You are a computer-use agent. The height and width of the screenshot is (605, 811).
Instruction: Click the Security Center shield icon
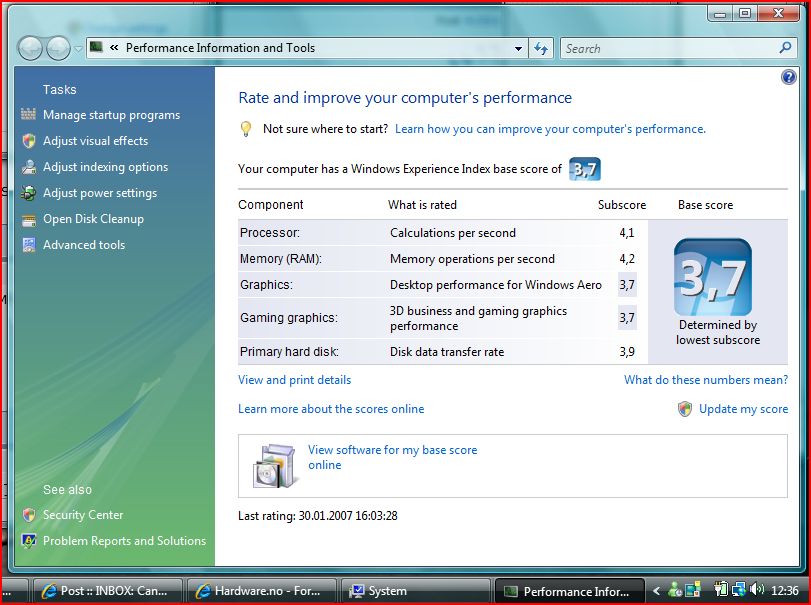pos(29,515)
